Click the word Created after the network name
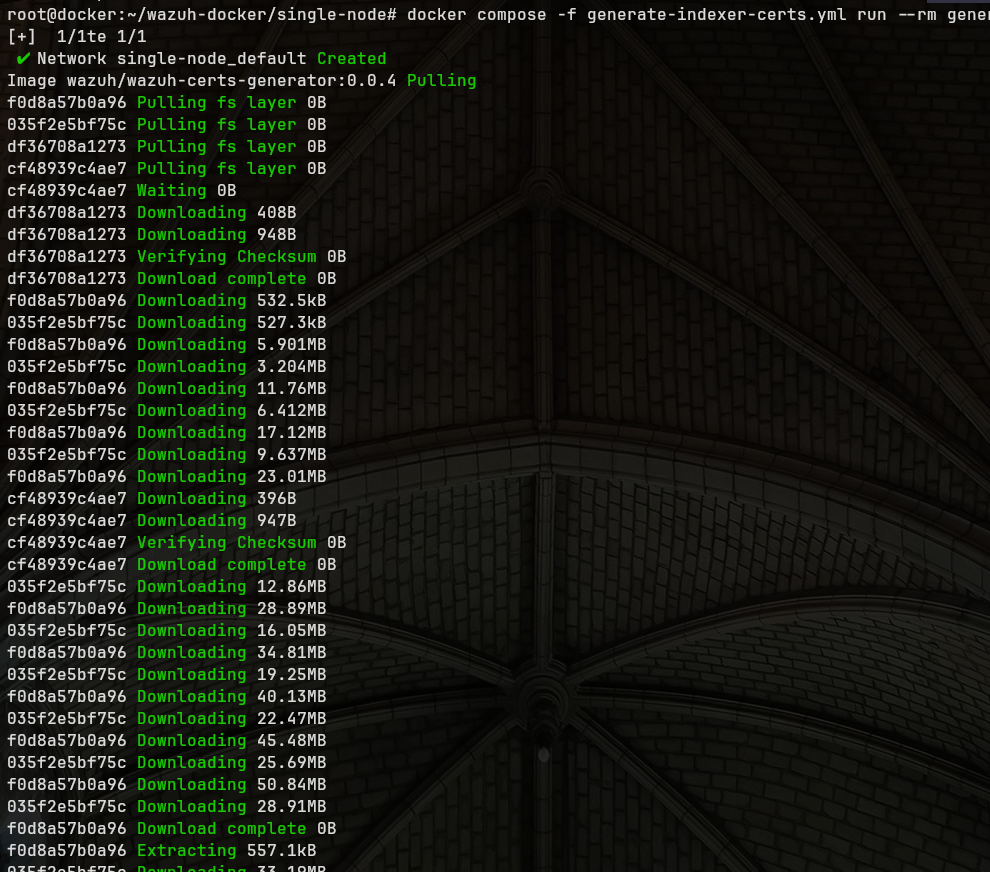Viewport: 990px width, 872px height. pos(351,58)
